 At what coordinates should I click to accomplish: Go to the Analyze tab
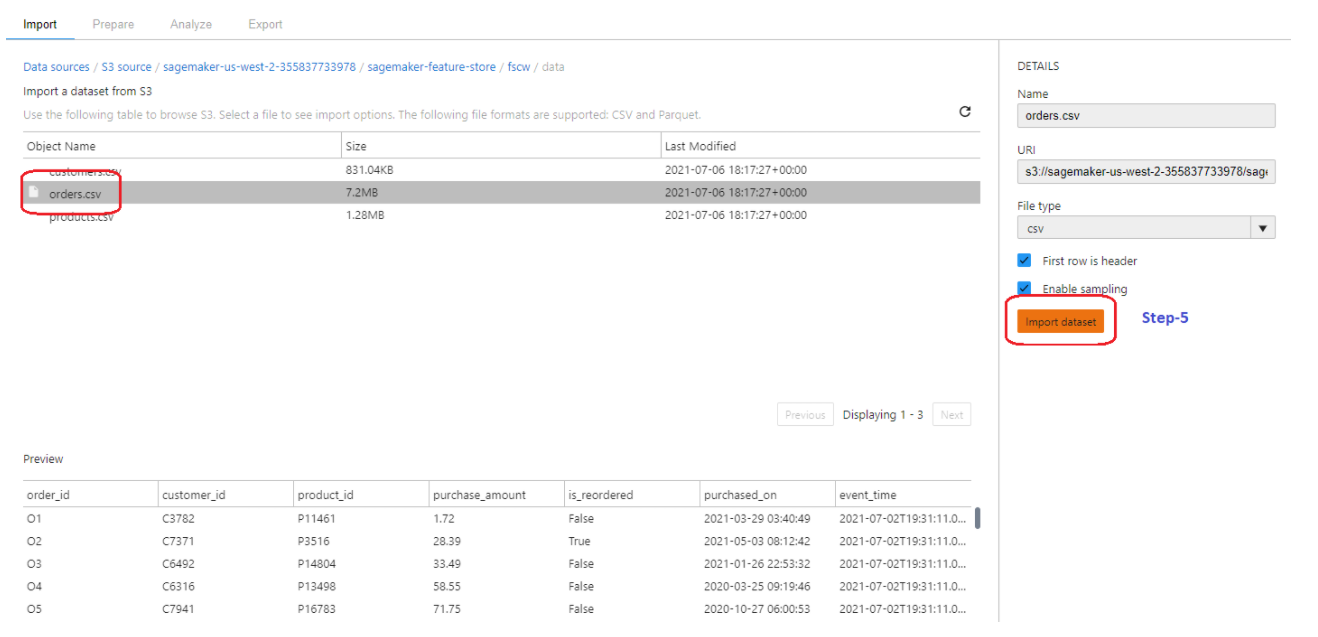coord(191,24)
